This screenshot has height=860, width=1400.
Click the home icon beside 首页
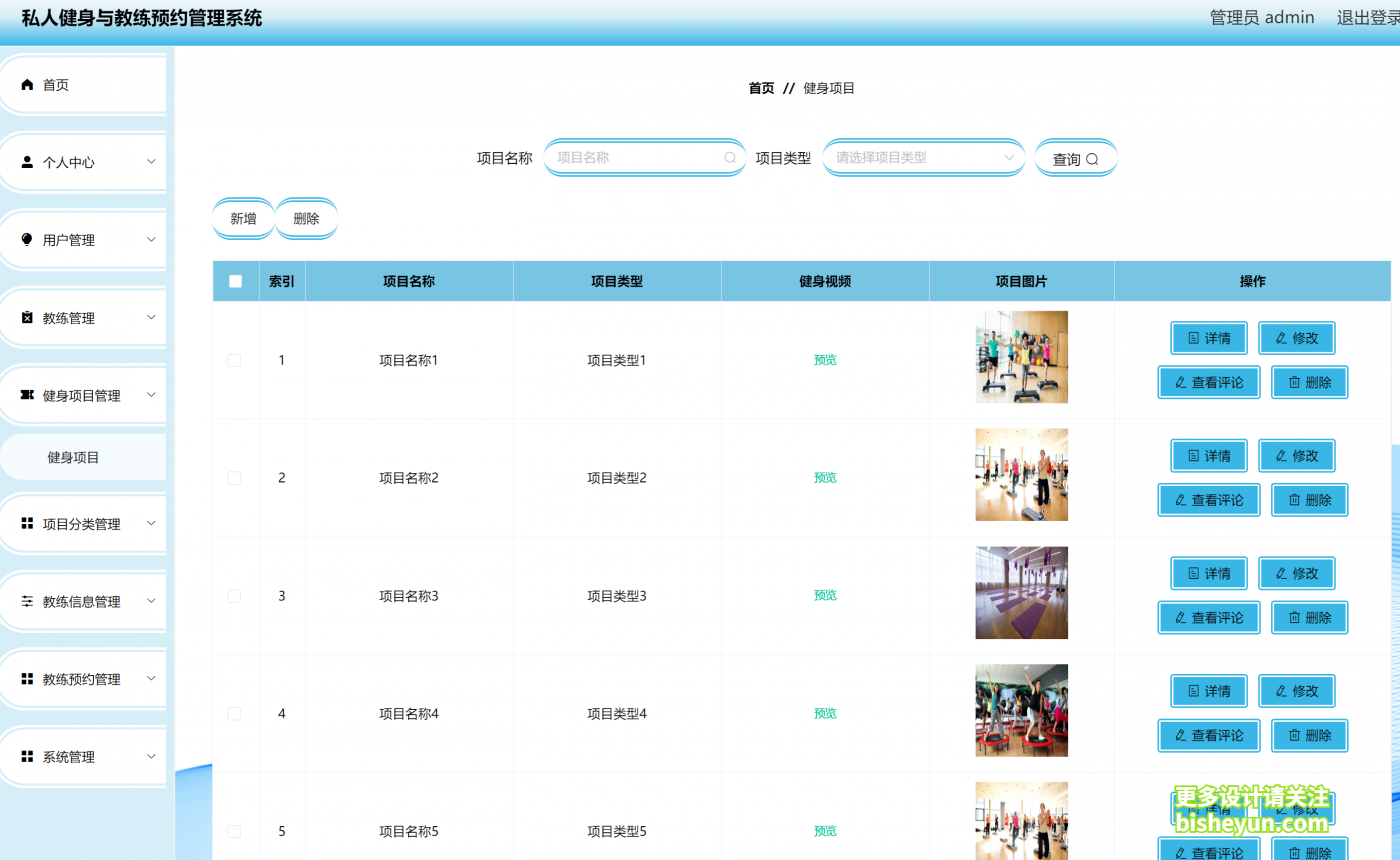tap(27, 85)
